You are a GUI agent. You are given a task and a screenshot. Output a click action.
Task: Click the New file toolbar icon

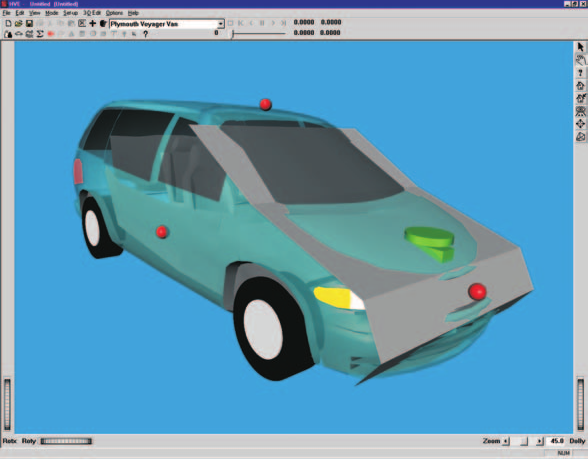[x=8, y=23]
